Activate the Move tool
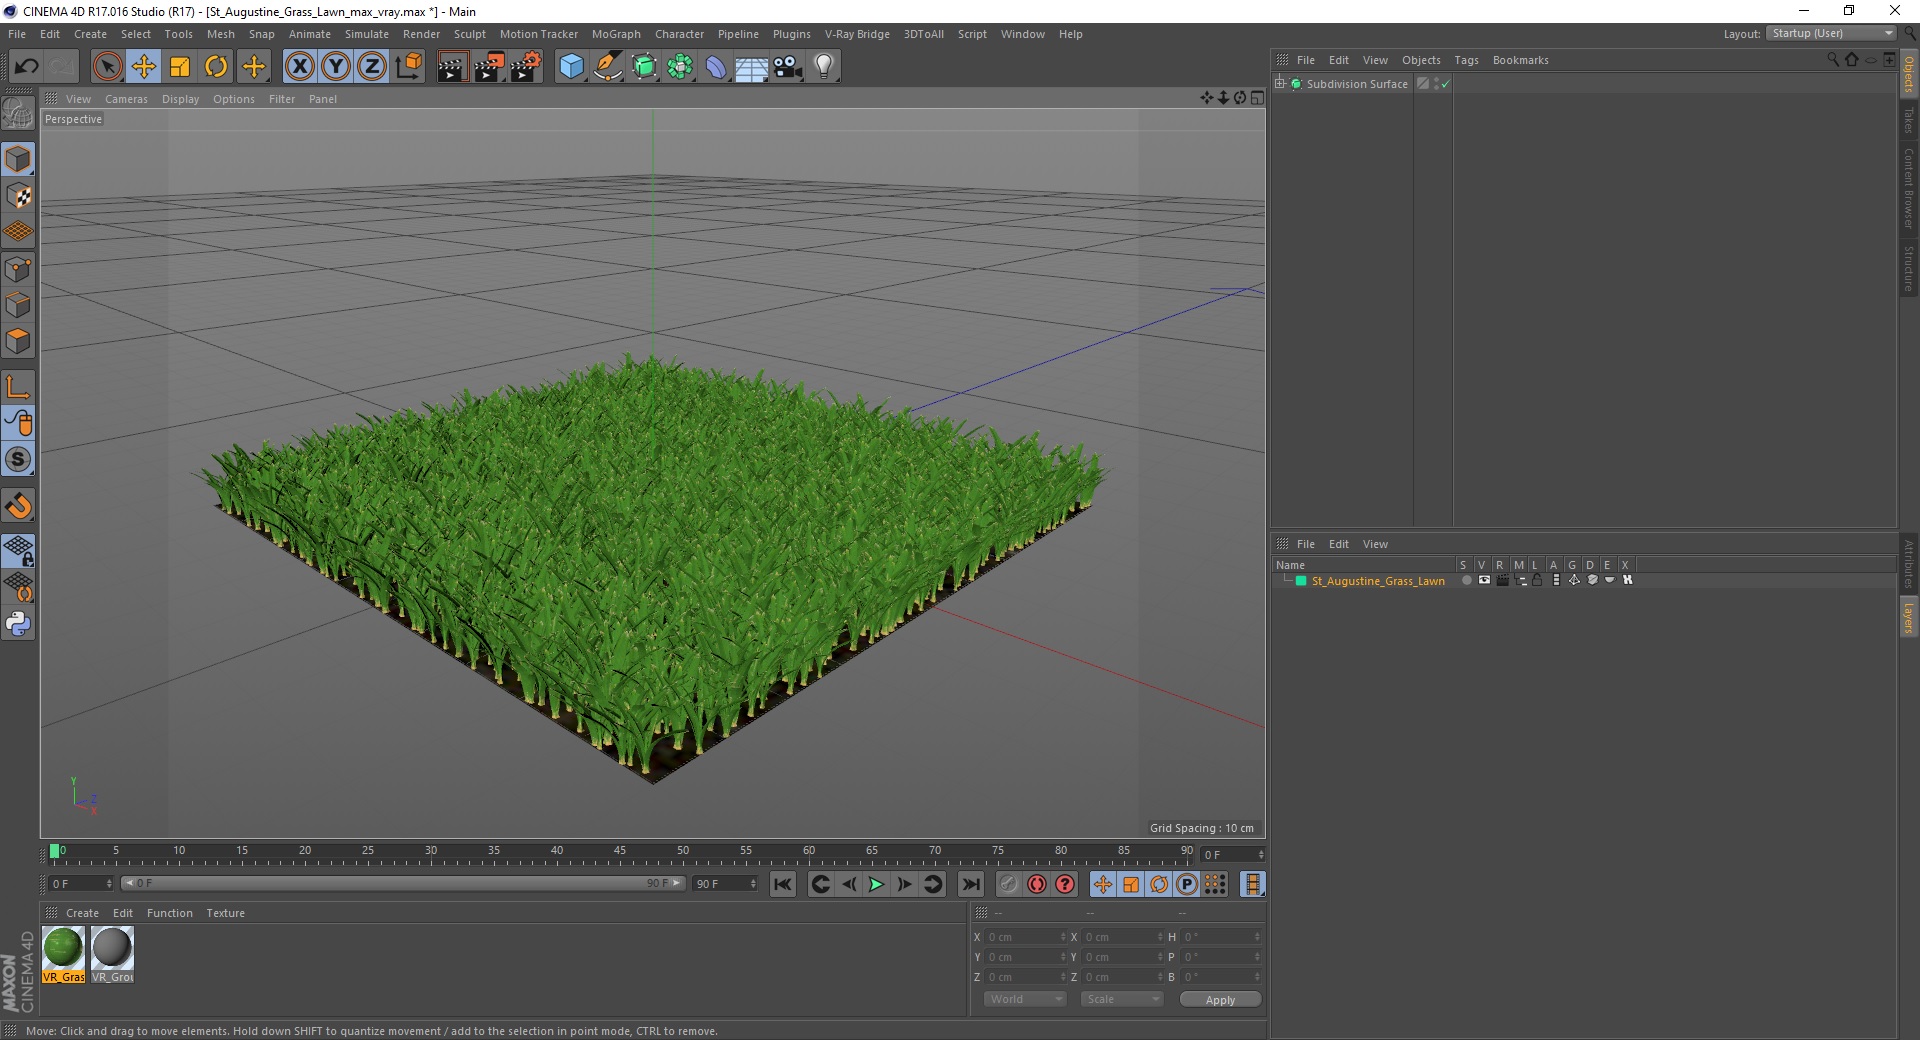 coord(143,67)
